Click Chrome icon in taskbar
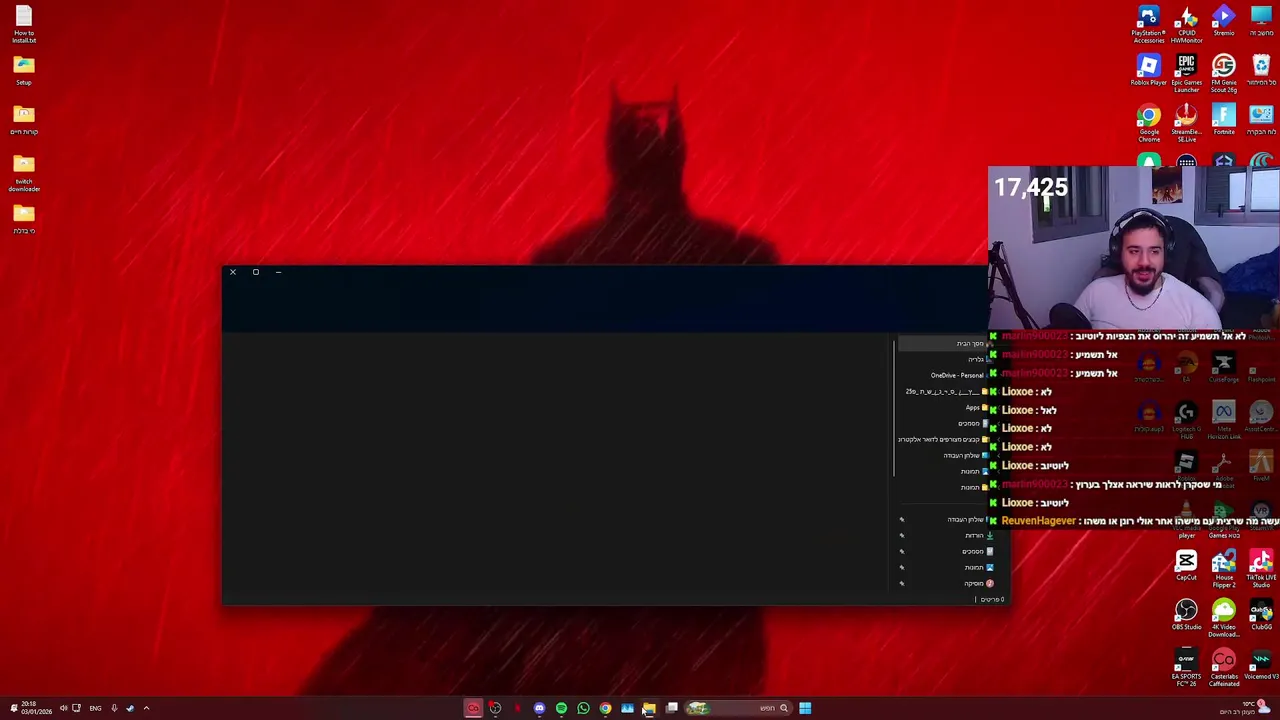The height and width of the screenshot is (720, 1280). pyautogui.click(x=605, y=708)
